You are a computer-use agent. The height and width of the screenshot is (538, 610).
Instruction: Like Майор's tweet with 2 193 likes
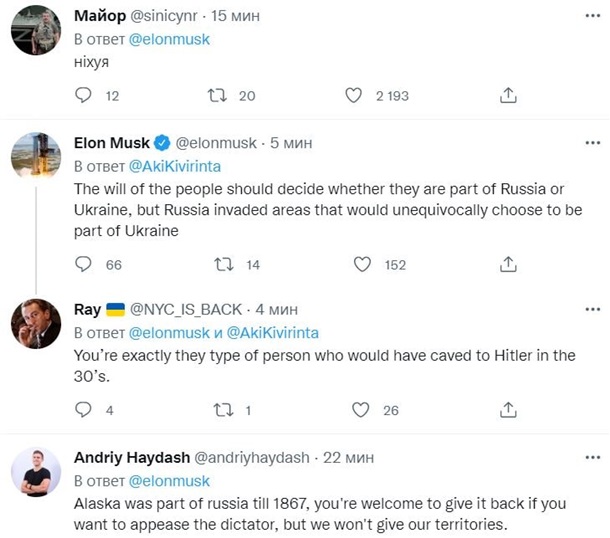coord(353,96)
